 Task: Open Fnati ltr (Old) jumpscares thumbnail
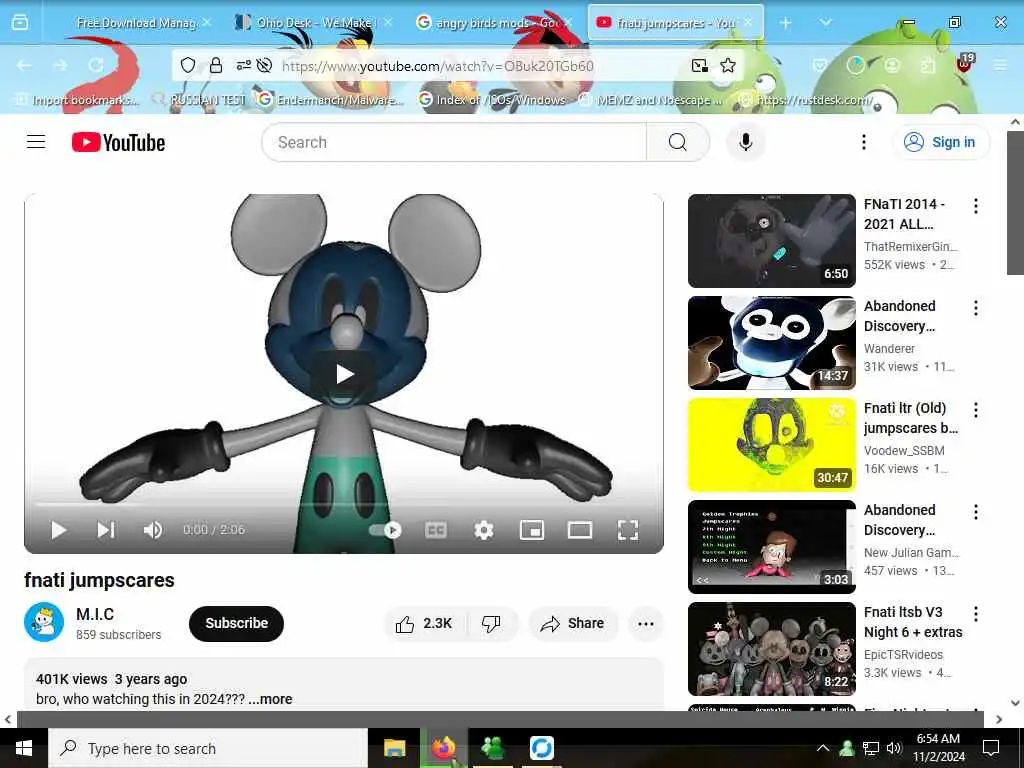pyautogui.click(x=771, y=445)
